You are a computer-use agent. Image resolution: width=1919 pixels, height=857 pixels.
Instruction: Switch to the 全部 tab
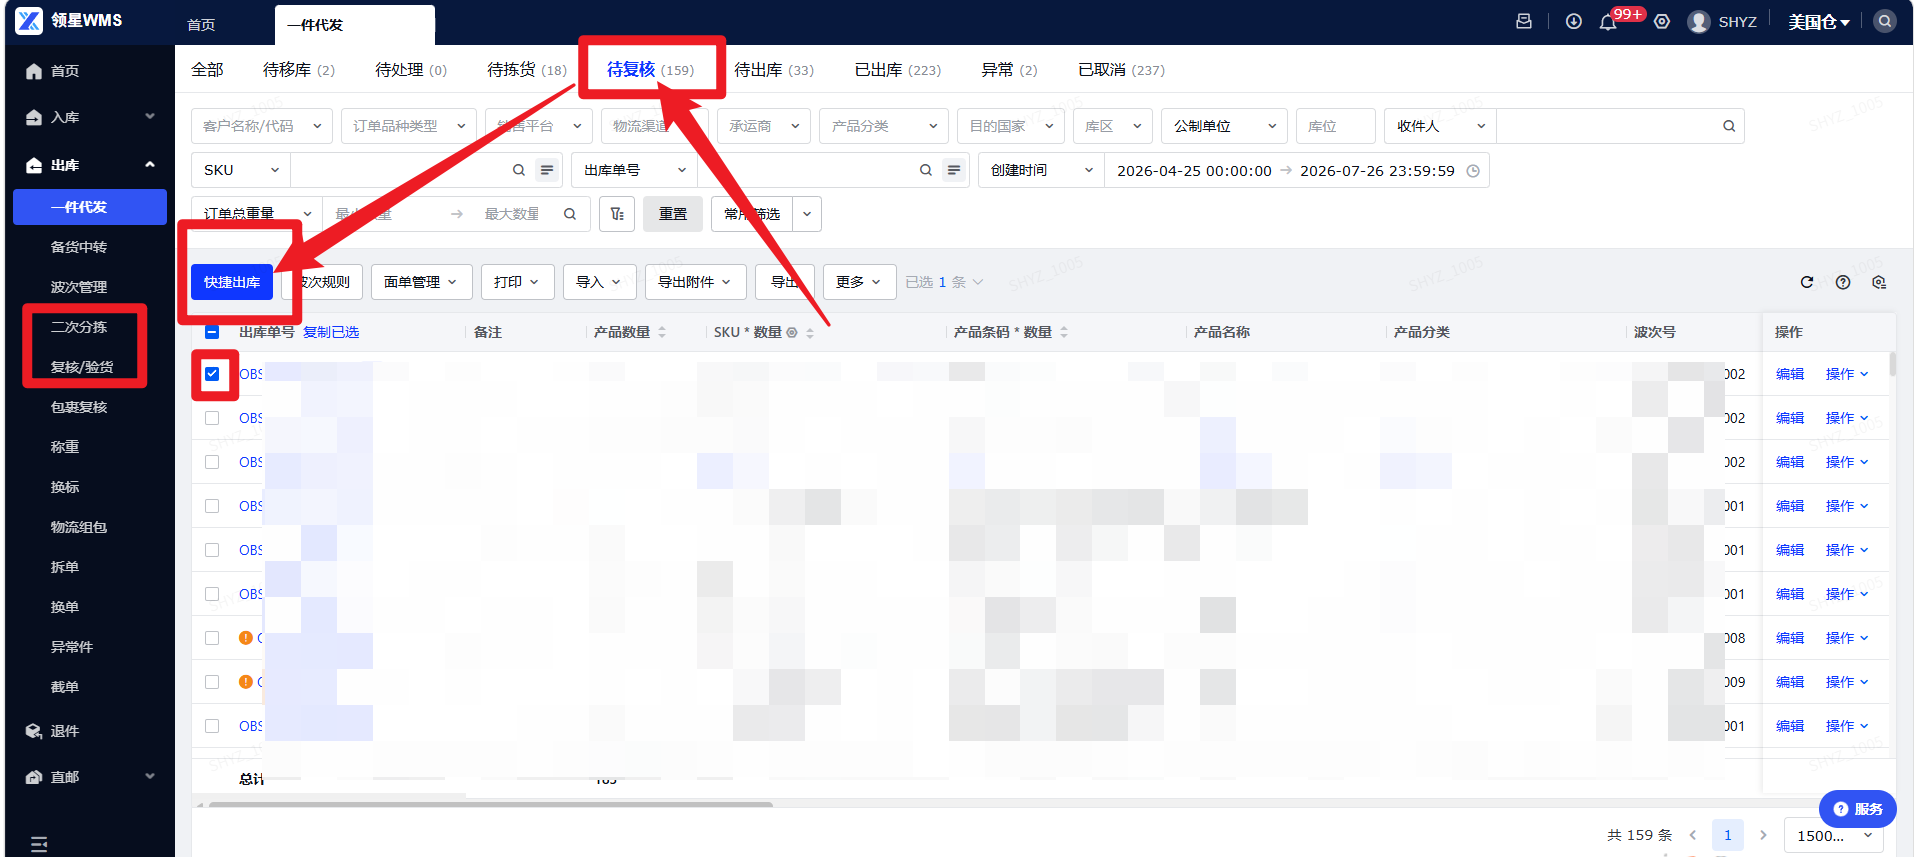click(207, 70)
